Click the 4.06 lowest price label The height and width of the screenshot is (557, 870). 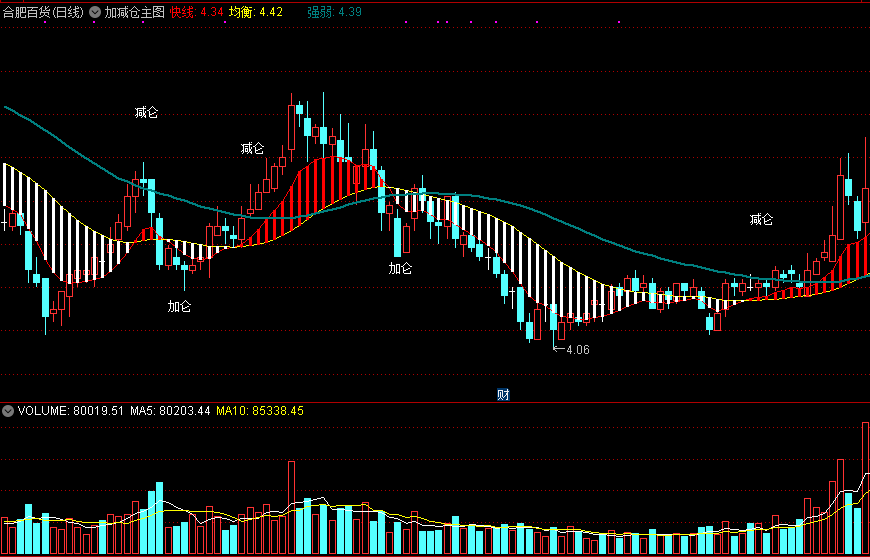tap(578, 350)
